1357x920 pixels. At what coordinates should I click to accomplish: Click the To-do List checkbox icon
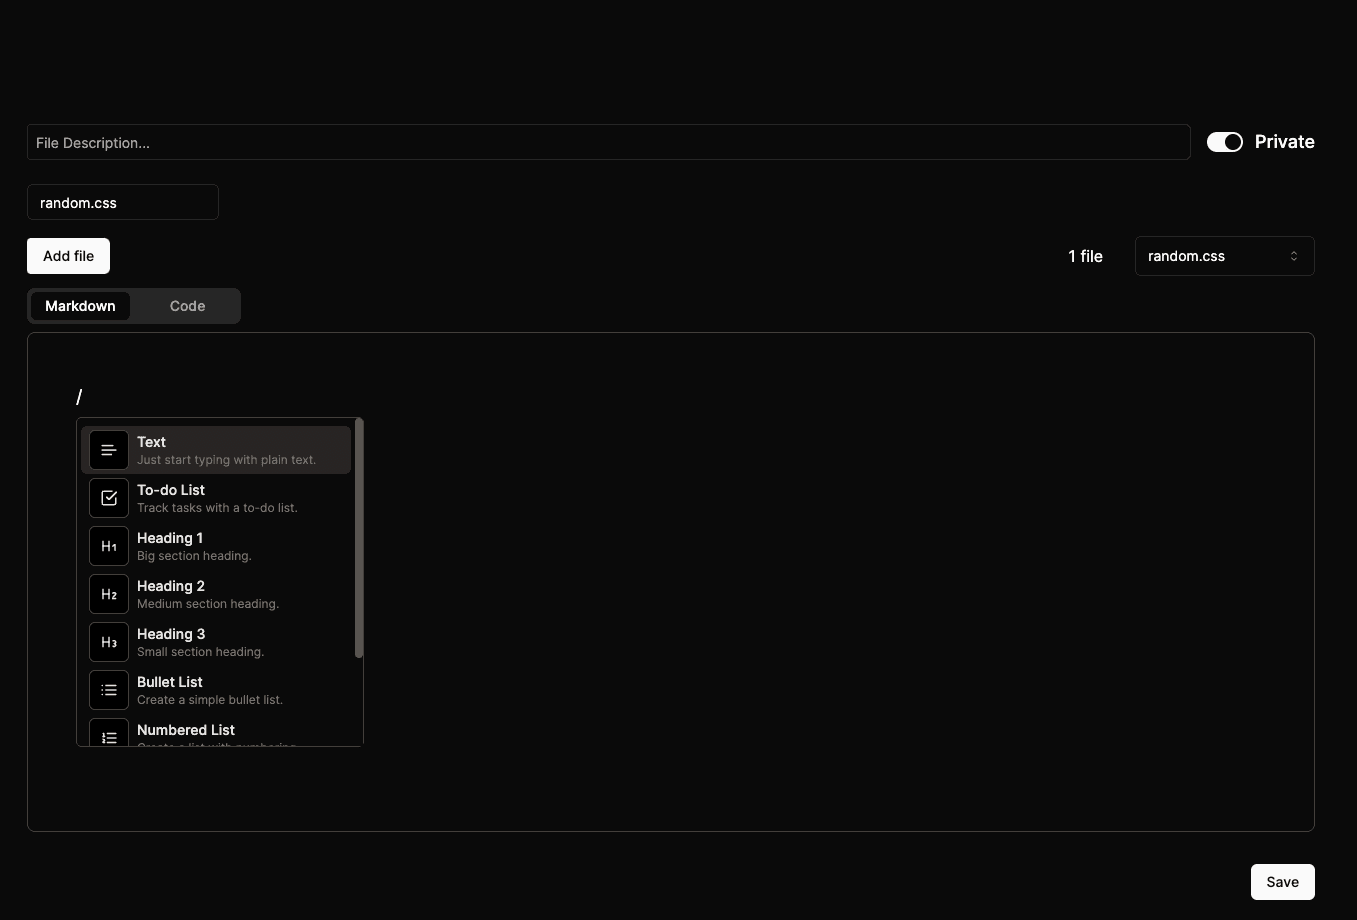coord(109,498)
